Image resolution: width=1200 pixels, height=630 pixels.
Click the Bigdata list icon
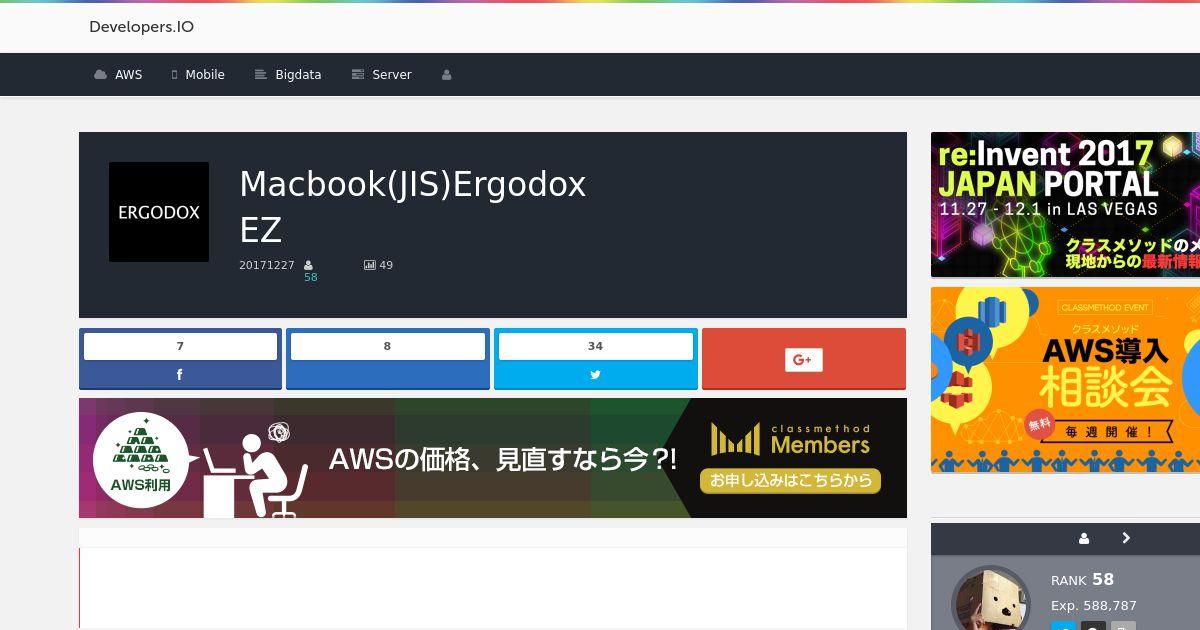(x=261, y=75)
